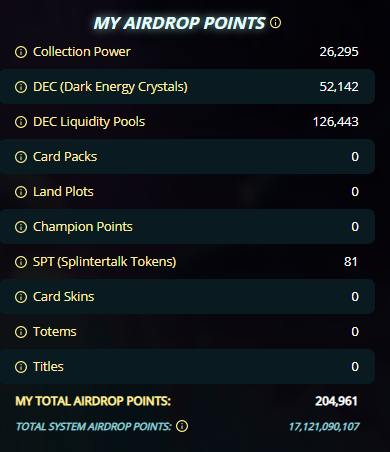Open Land Plots info icon
The image size is (390, 452).
tap(21, 192)
